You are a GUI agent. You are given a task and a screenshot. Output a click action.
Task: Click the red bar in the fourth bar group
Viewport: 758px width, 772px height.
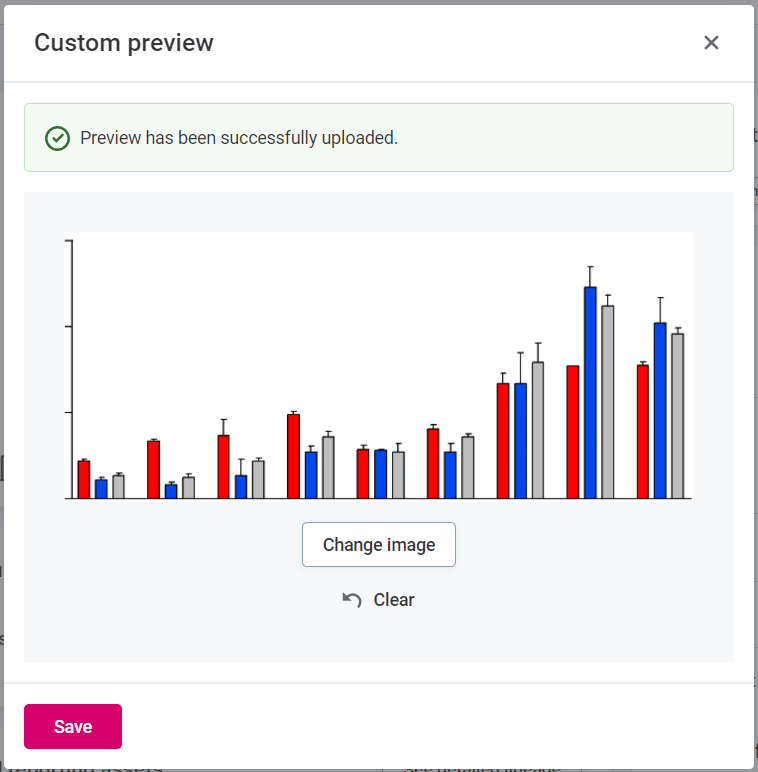tap(293, 456)
